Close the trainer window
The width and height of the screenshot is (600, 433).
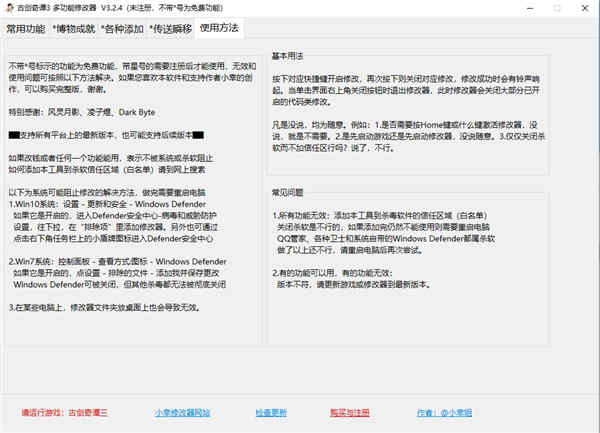click(x=585, y=8)
